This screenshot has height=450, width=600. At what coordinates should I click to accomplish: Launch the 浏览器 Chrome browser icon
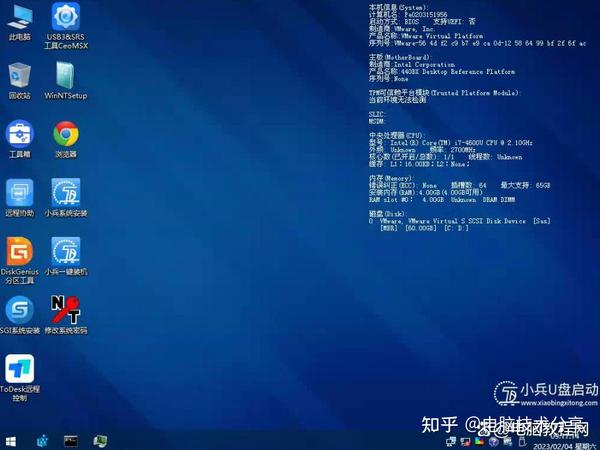(x=66, y=139)
